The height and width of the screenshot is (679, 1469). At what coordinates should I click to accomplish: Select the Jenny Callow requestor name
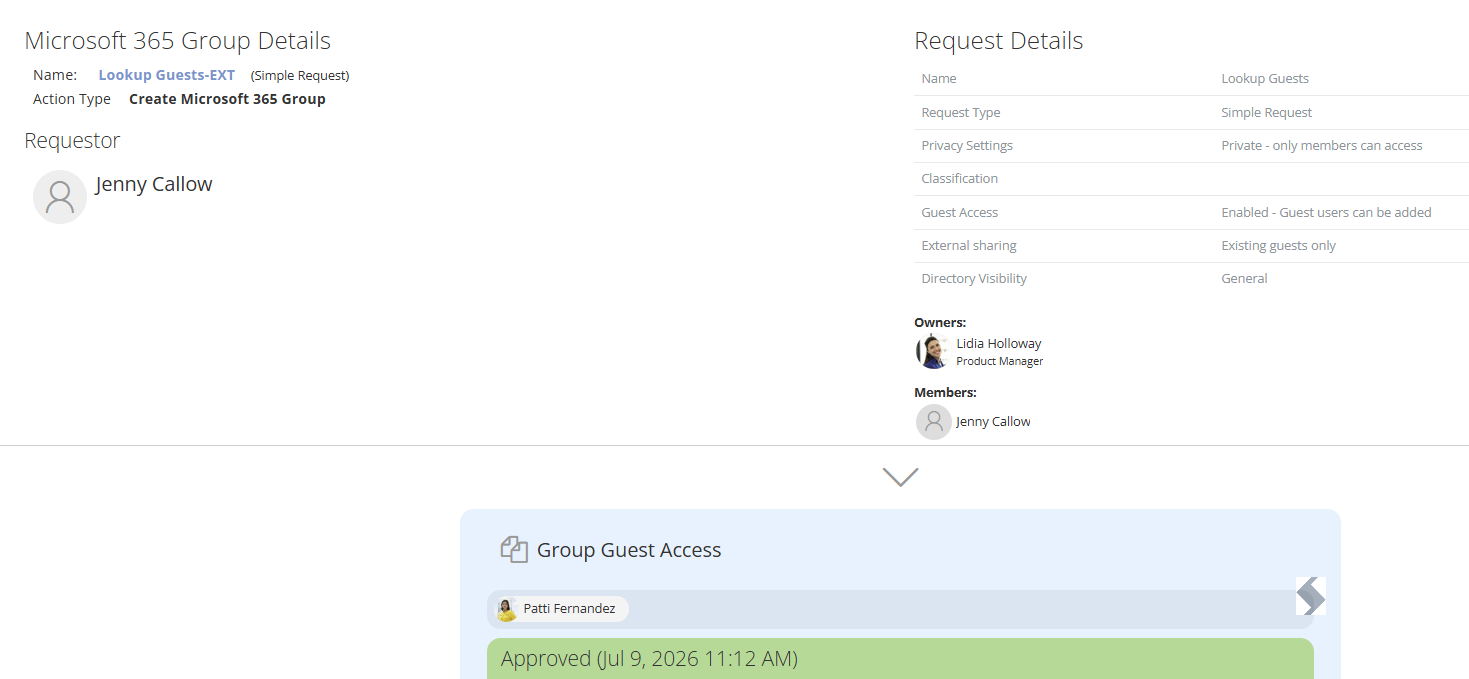tap(154, 184)
